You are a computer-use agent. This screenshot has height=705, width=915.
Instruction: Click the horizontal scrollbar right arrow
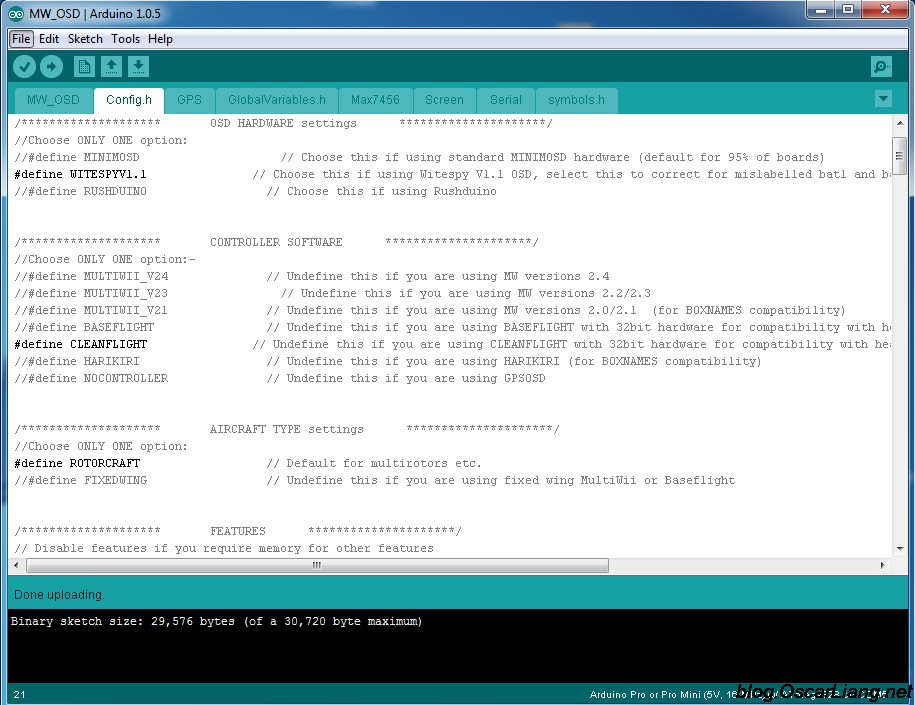pos(882,565)
